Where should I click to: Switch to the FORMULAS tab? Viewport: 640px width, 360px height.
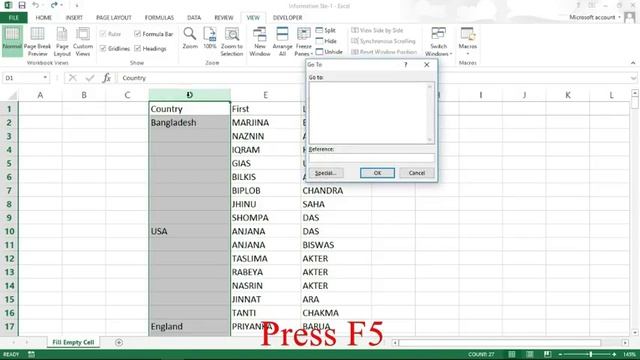[159, 18]
